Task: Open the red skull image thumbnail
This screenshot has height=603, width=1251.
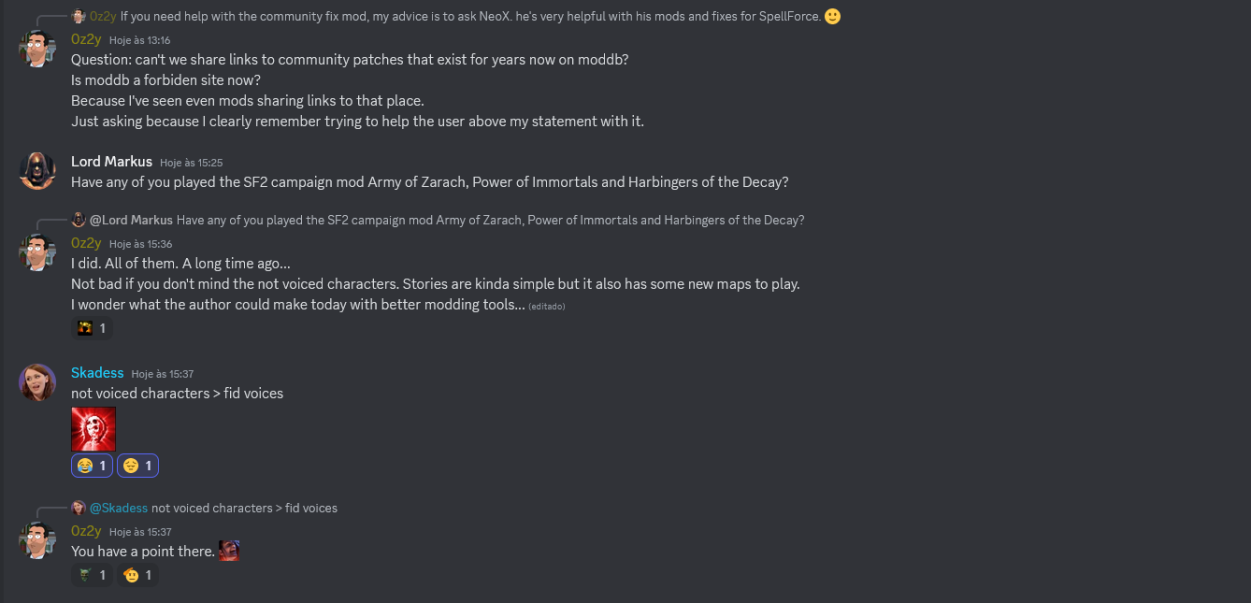Action: pyautogui.click(x=94, y=429)
